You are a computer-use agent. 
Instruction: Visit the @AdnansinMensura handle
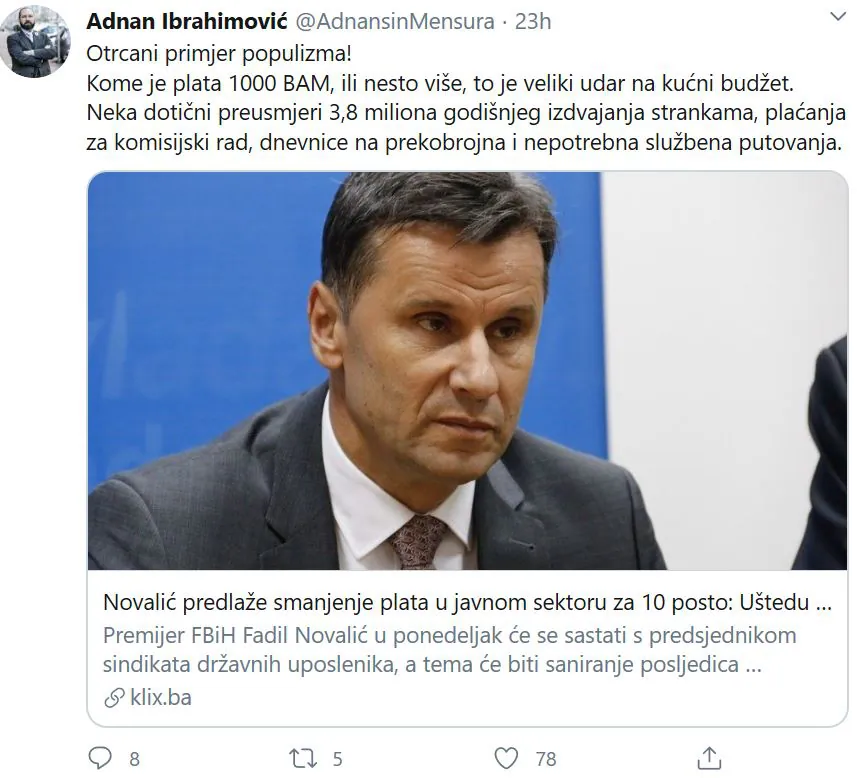pos(395,21)
